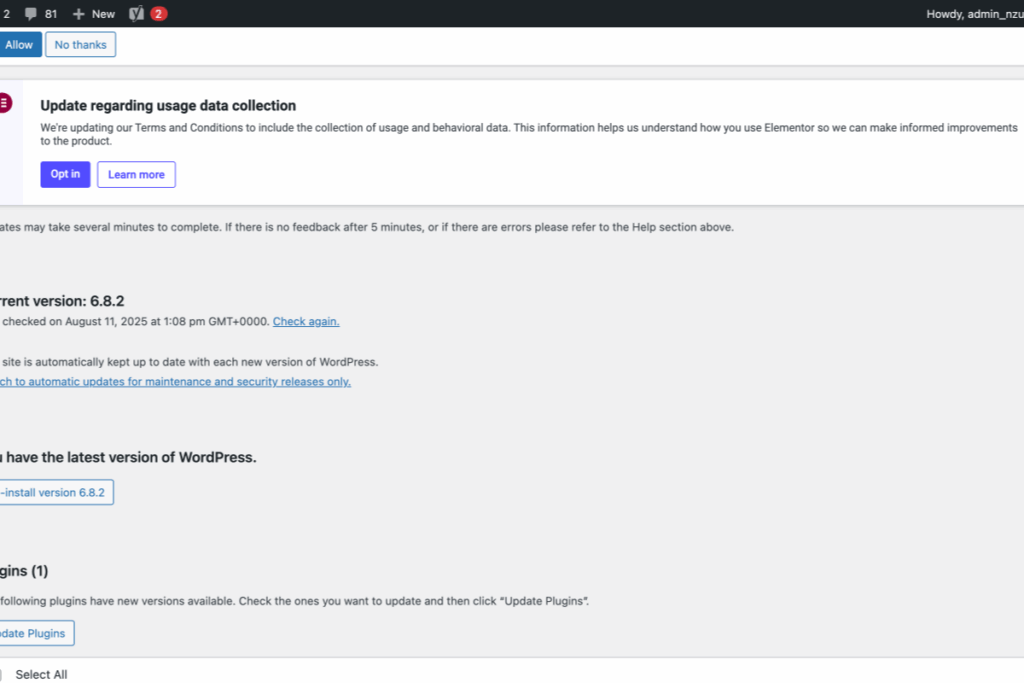Click the Check again link
Image resolution: width=1024 pixels, height=683 pixels.
[306, 321]
